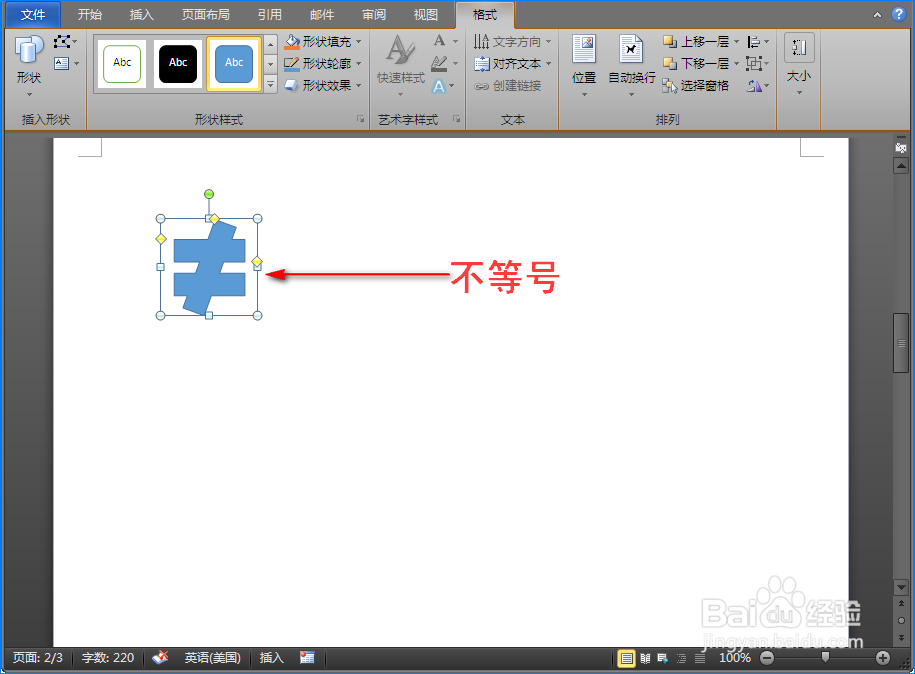The image size is (915, 674).
Task: Open the 文件 (File) menu
Action: [x=32, y=14]
